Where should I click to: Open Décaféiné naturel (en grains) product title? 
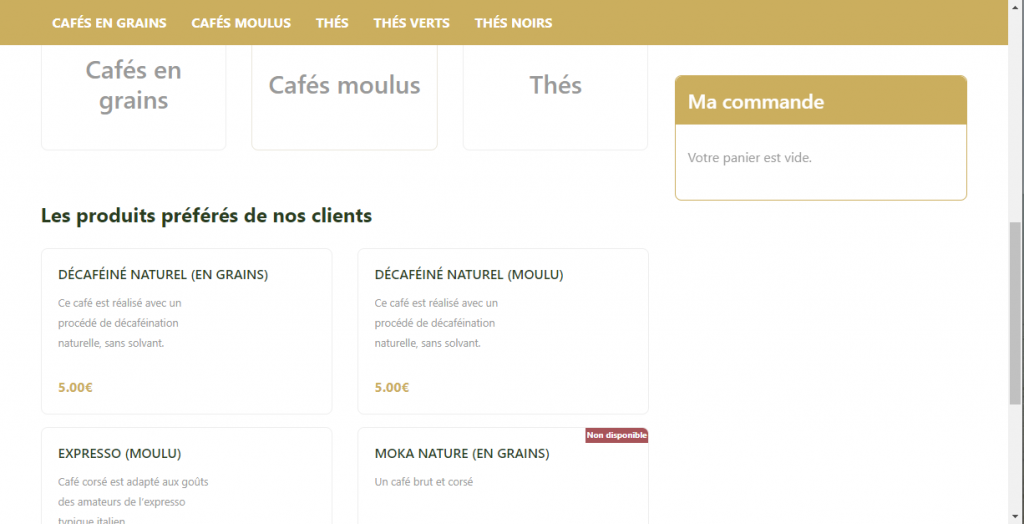pyautogui.click(x=163, y=274)
